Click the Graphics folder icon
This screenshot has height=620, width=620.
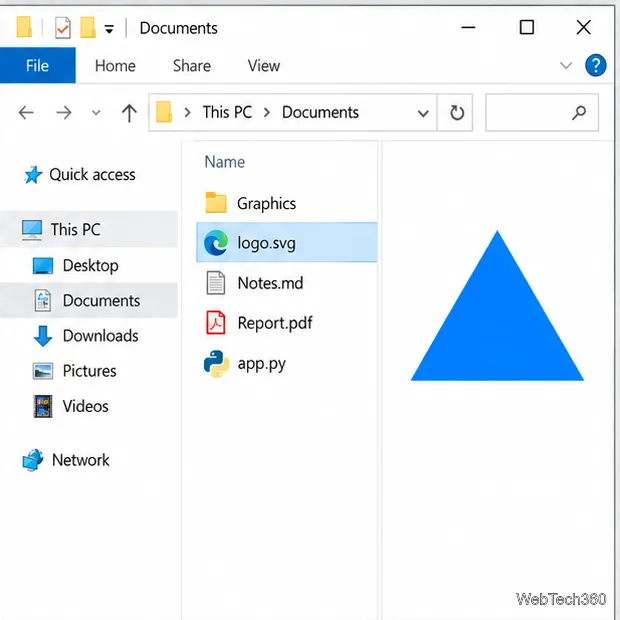pos(216,203)
